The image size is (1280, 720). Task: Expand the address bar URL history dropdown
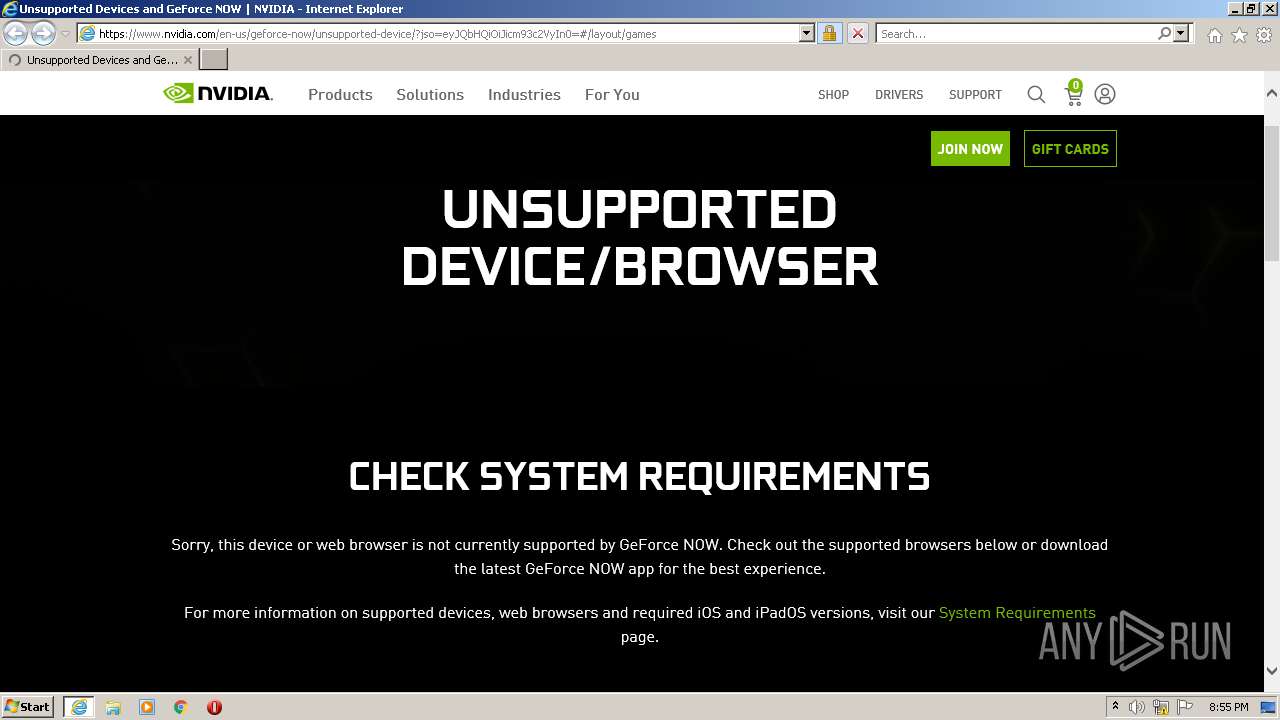[807, 33]
